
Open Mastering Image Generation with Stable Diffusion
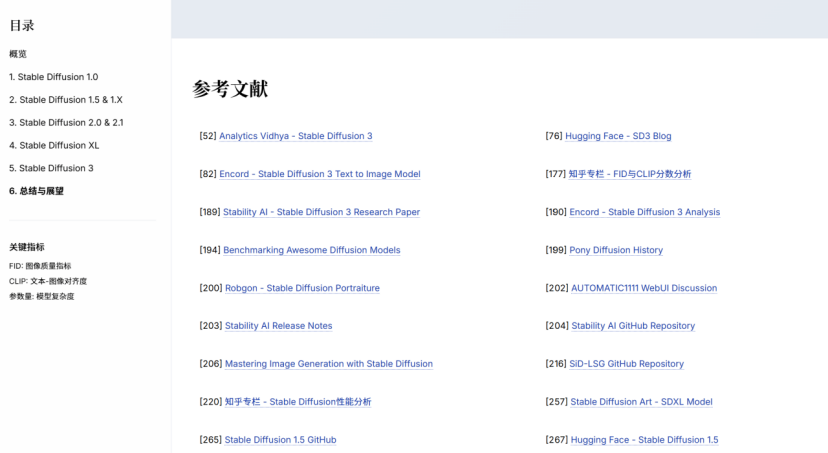[328, 364]
